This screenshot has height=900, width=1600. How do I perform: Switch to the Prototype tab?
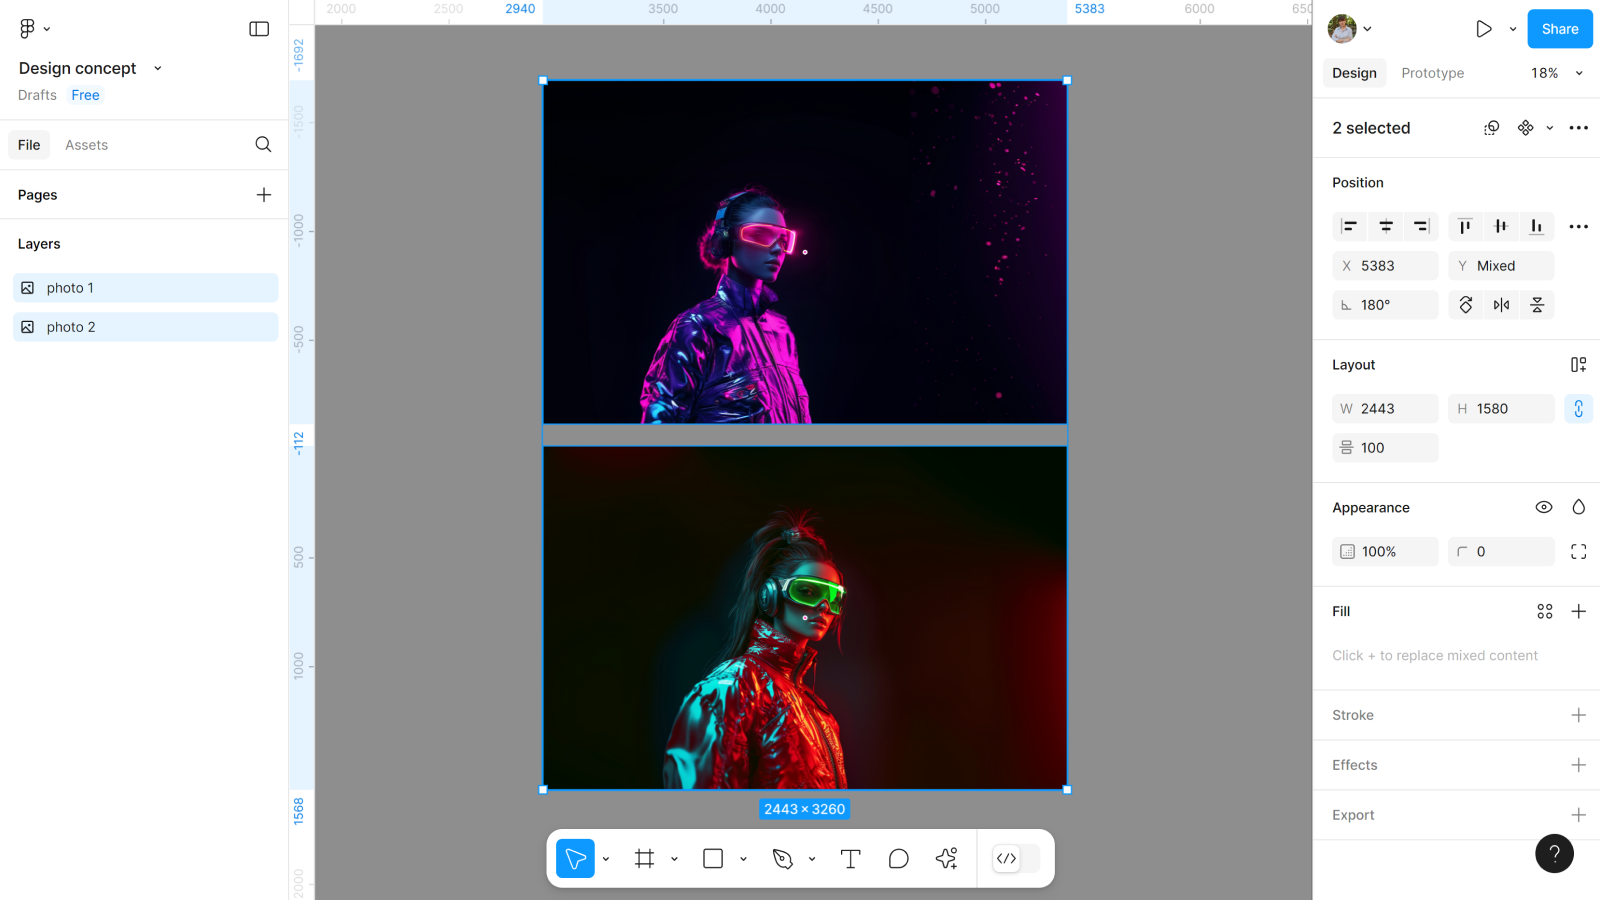(1432, 73)
